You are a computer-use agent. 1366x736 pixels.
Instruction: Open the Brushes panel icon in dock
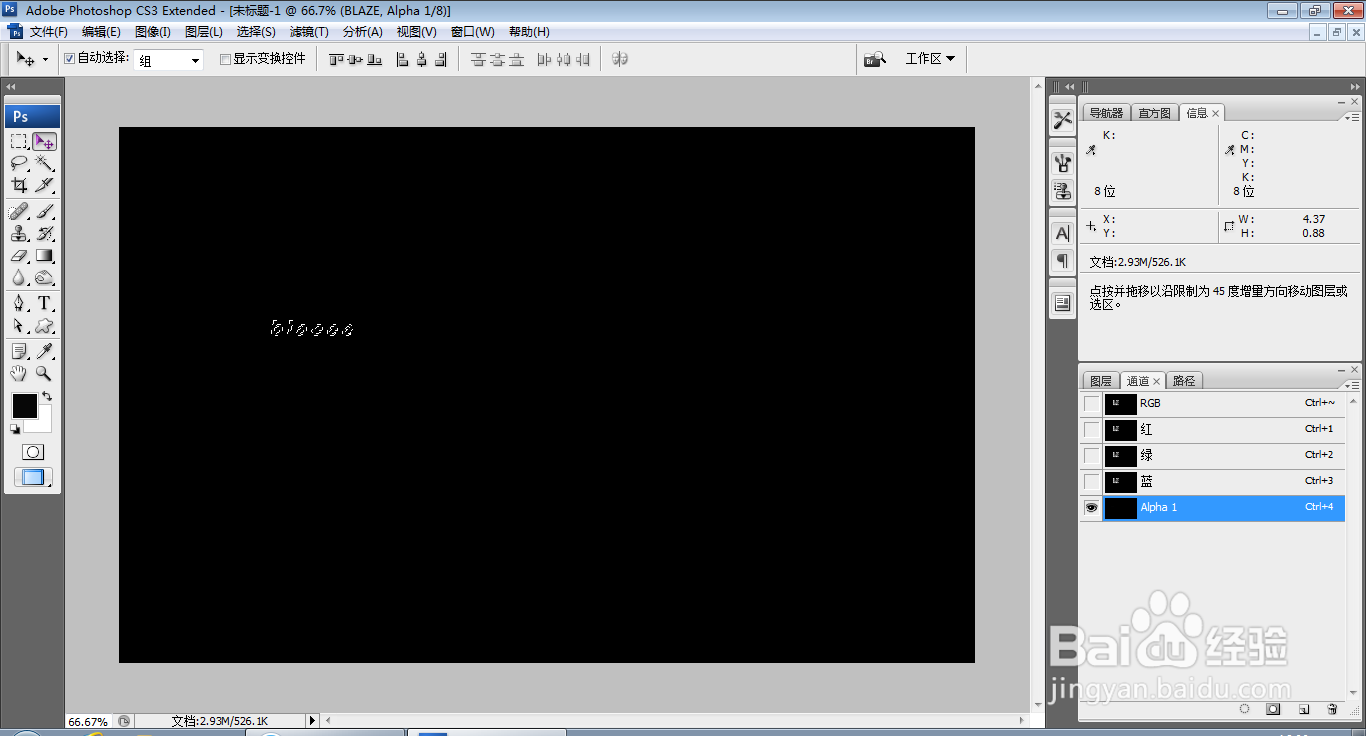coord(1062,163)
